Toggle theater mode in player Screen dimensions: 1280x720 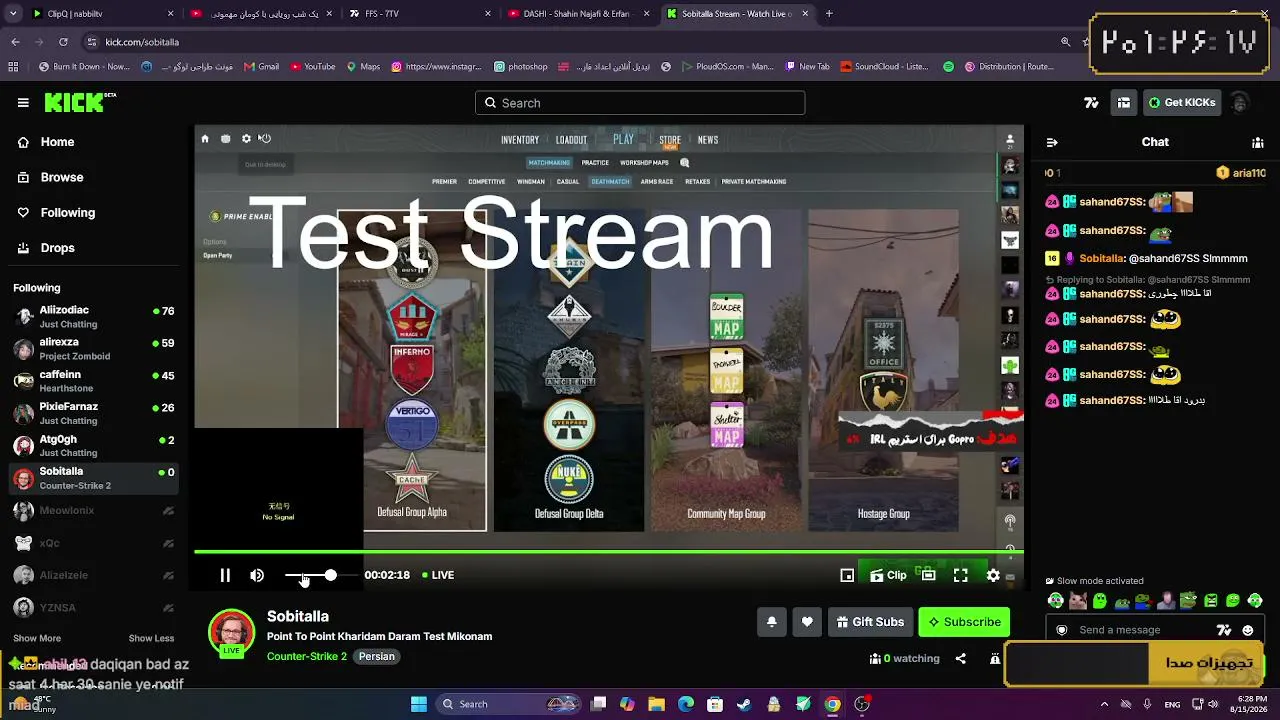pos(929,575)
